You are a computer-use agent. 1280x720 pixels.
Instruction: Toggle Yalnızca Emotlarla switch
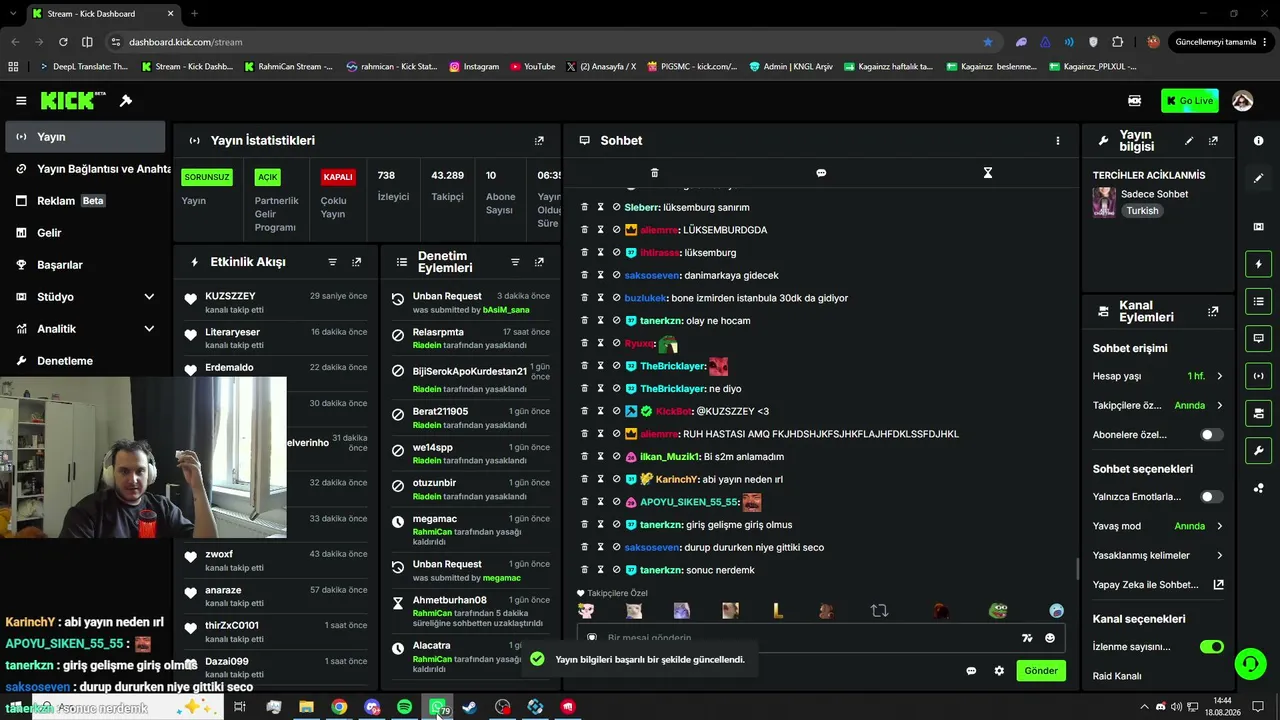(x=1211, y=497)
